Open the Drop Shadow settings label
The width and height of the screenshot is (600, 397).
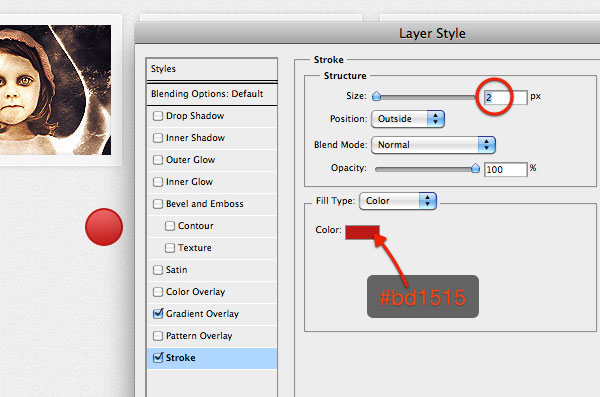195,116
